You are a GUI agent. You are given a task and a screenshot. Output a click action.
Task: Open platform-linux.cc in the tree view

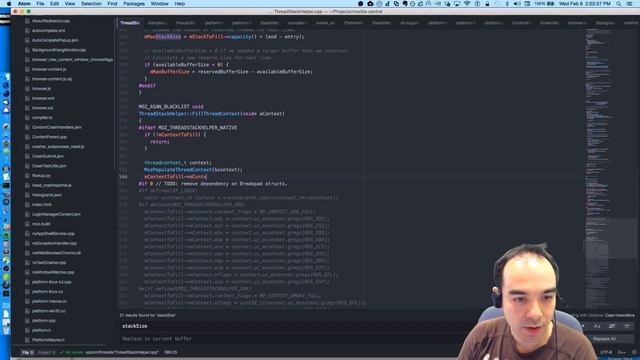pos(47,292)
